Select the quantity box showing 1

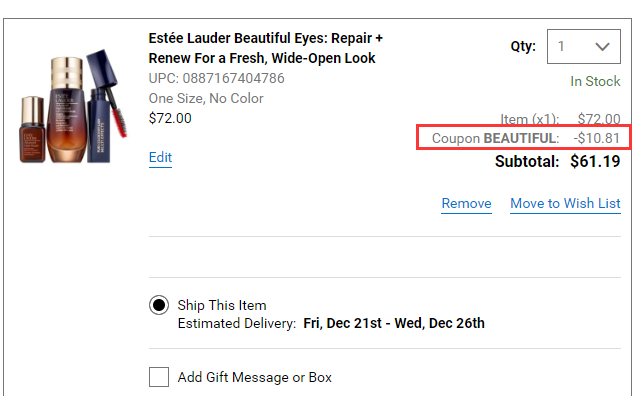pos(584,46)
